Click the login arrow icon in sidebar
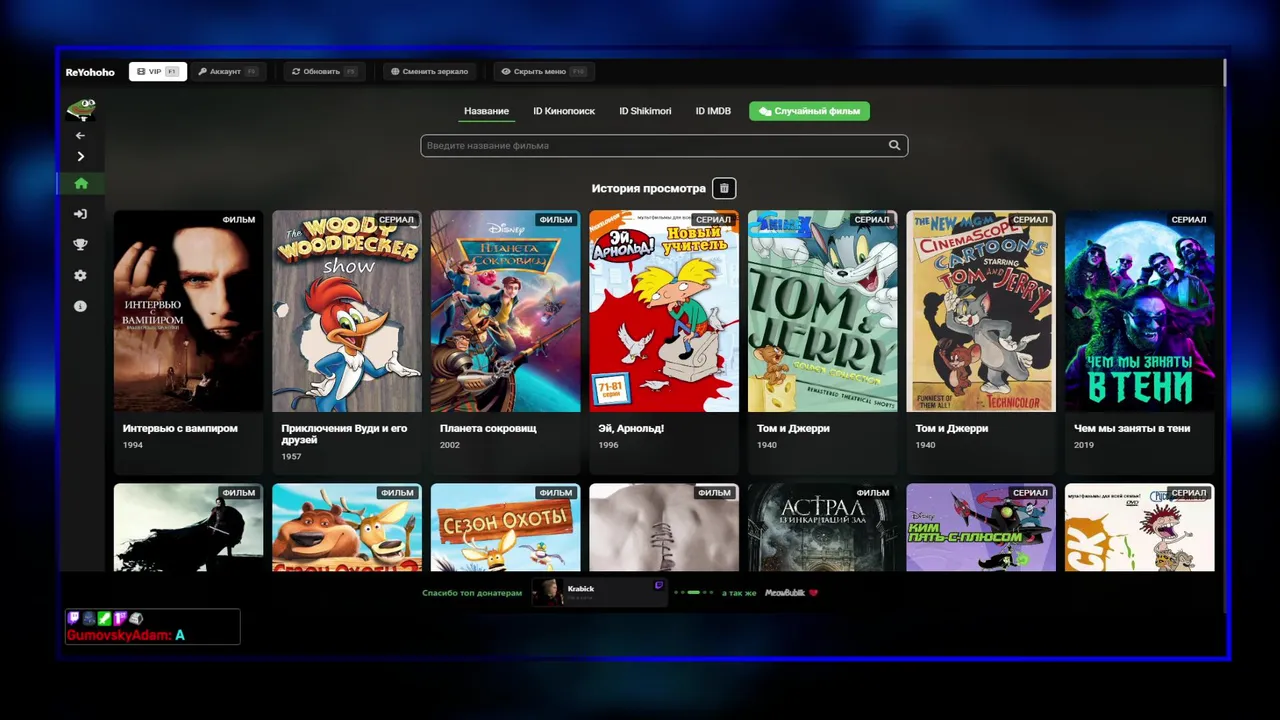1280x720 pixels. pos(81,214)
